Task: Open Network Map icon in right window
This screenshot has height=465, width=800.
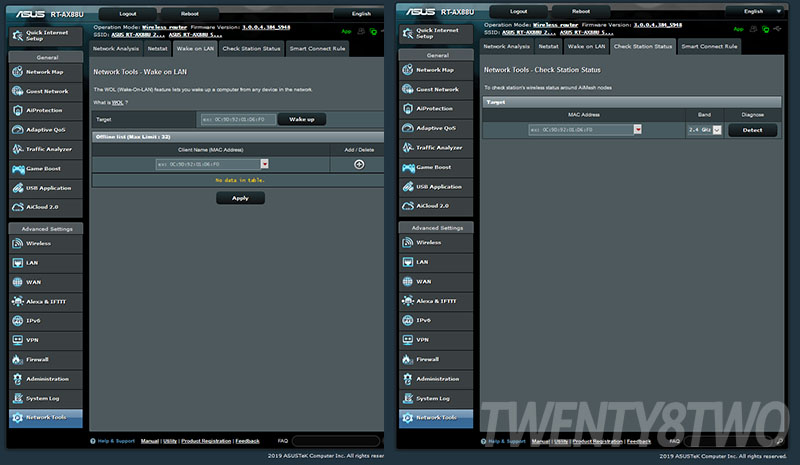Action: click(x=408, y=70)
